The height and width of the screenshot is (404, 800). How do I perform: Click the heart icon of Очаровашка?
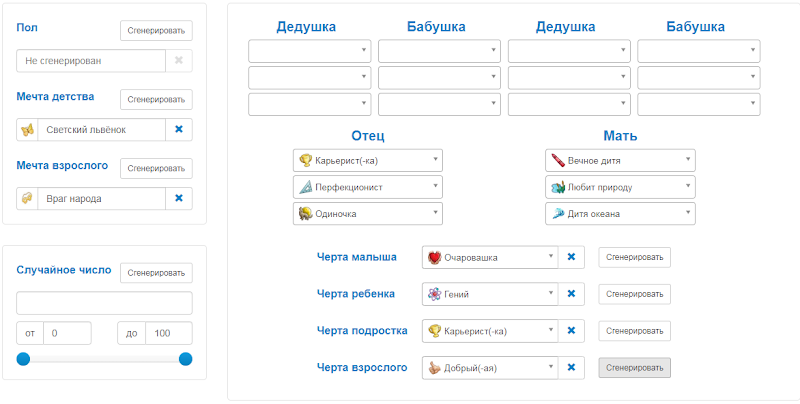(x=434, y=258)
